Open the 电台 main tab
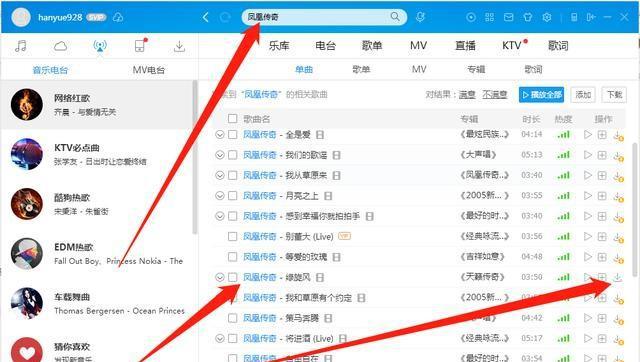The width and height of the screenshot is (640, 362). click(325, 46)
